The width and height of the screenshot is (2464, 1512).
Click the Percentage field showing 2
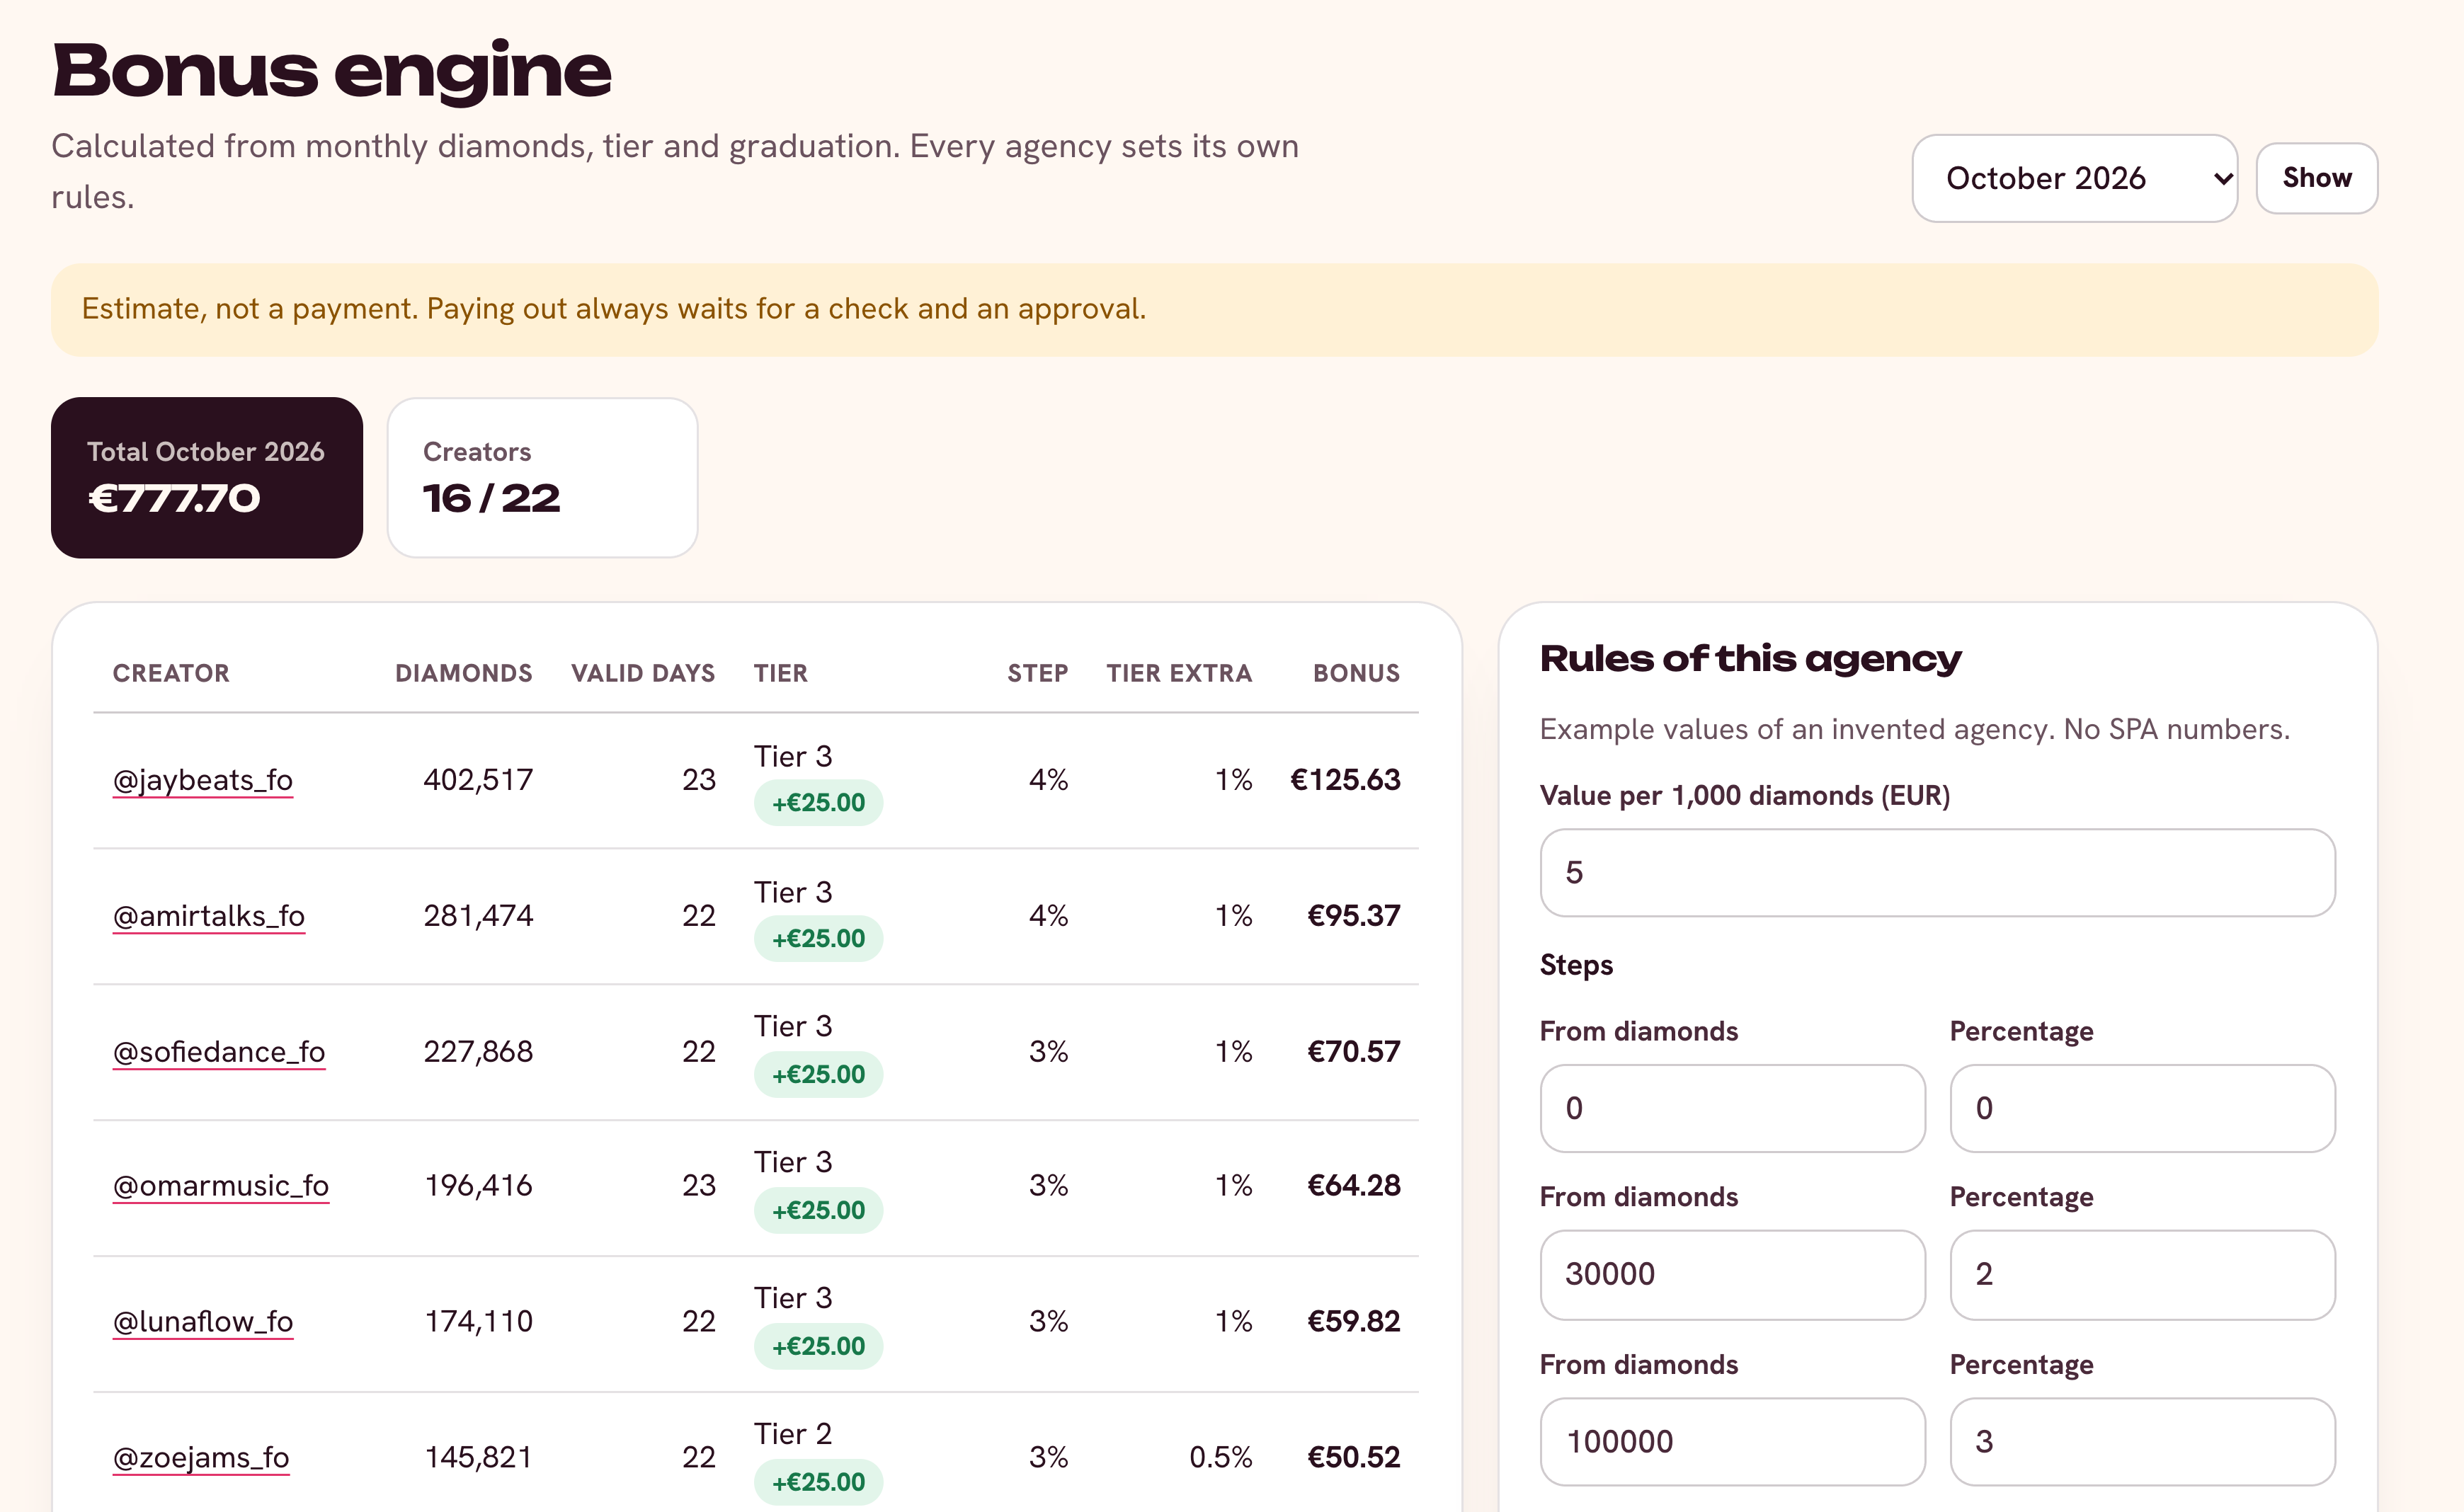2142,1274
